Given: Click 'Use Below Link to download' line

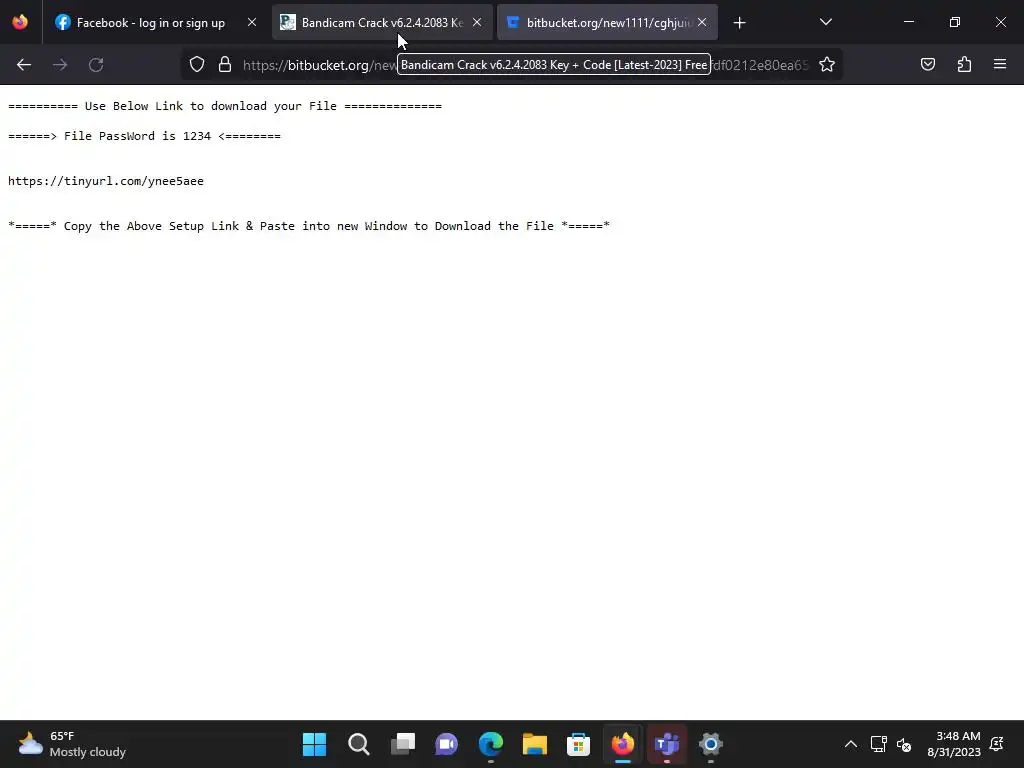Looking at the screenshot, I should pos(225,106).
